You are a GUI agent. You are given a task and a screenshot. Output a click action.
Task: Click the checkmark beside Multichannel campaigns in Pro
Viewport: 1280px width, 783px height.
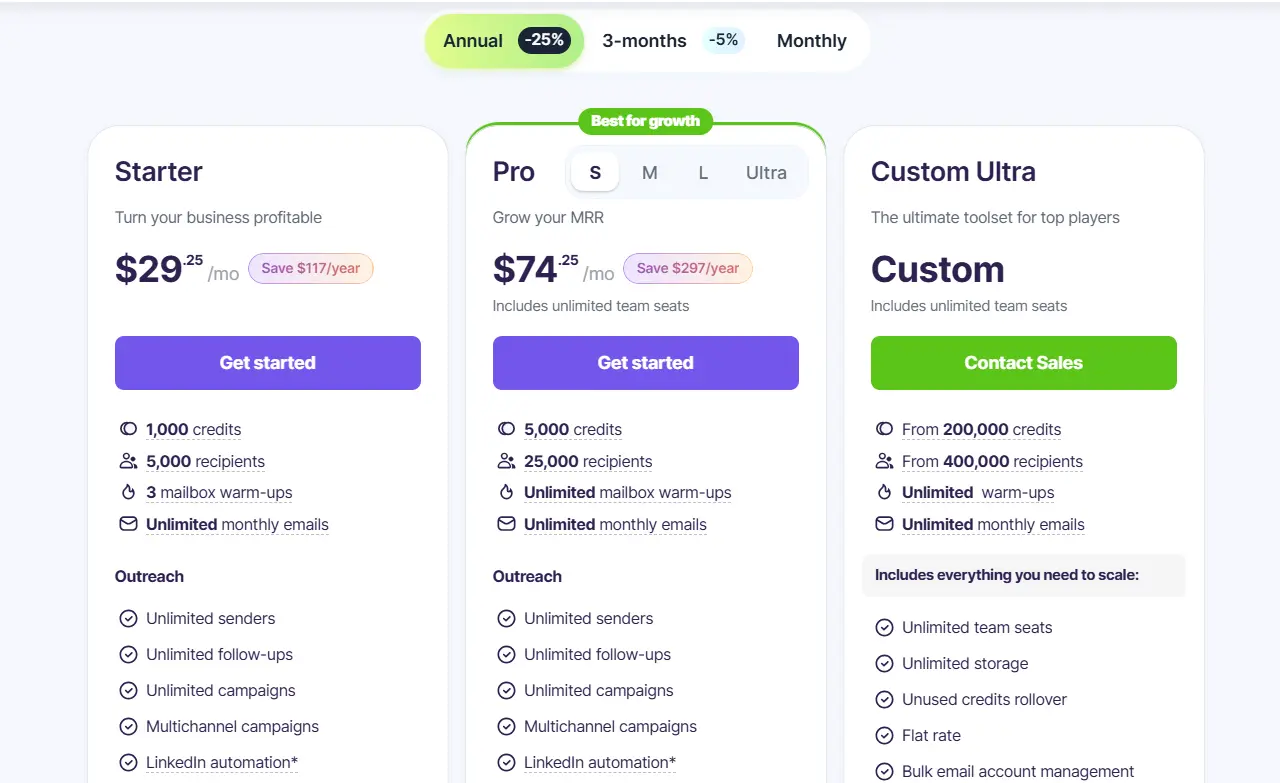507,726
